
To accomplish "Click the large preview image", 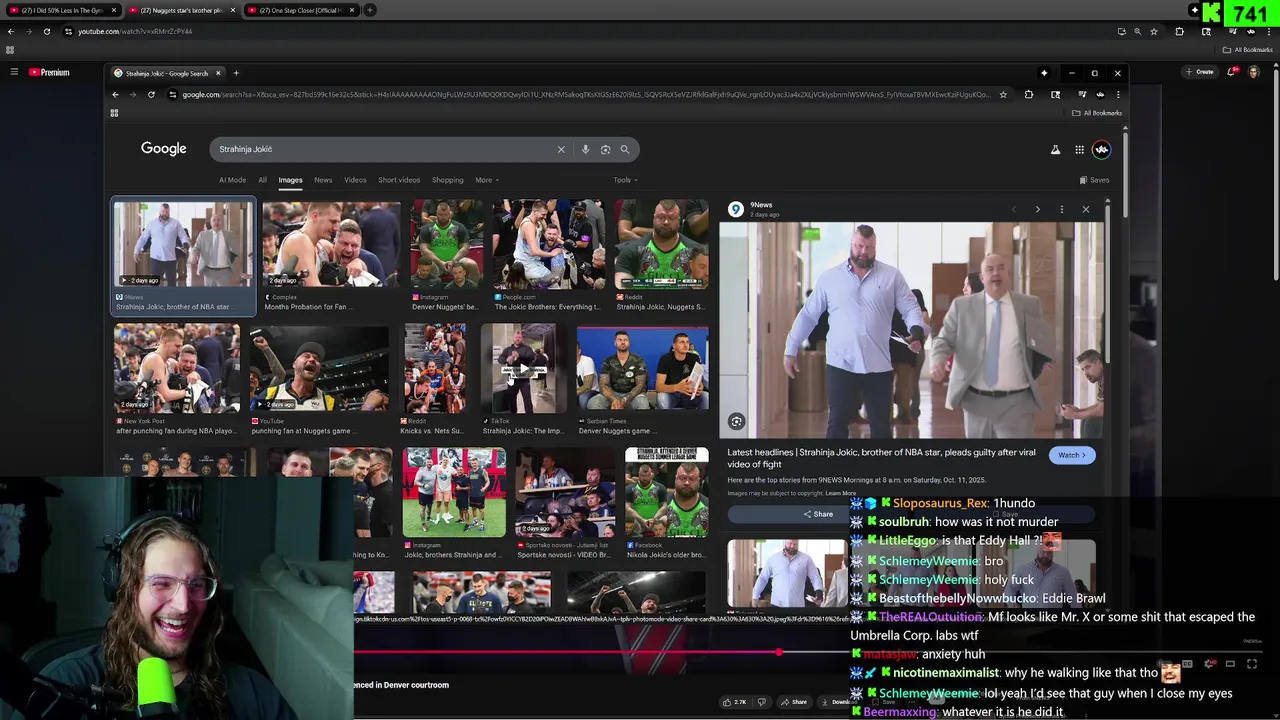I will click(911, 330).
